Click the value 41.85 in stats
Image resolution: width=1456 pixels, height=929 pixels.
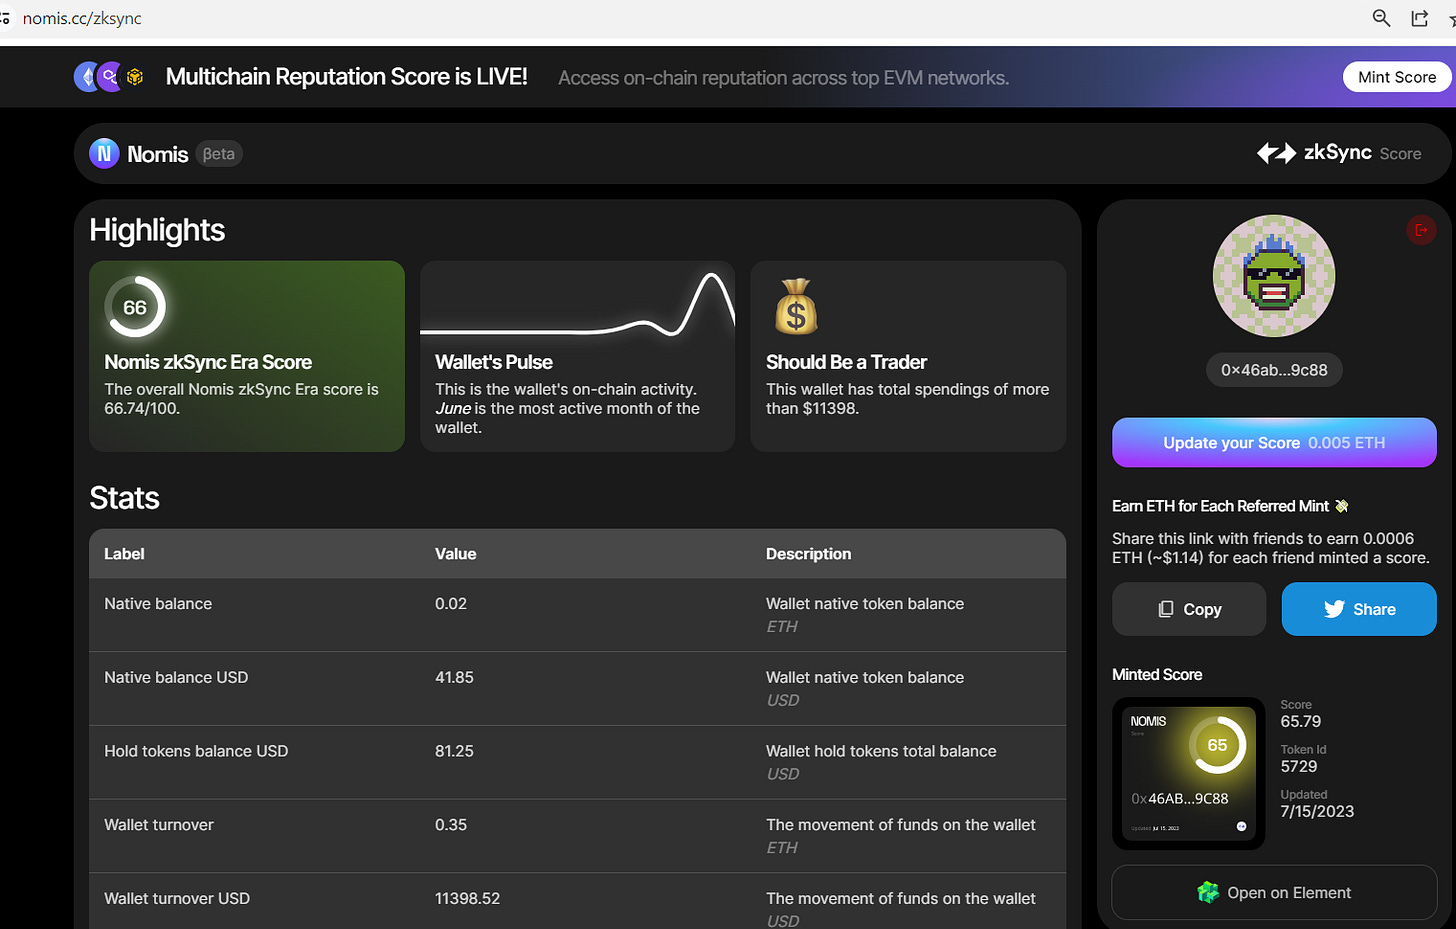click(454, 678)
